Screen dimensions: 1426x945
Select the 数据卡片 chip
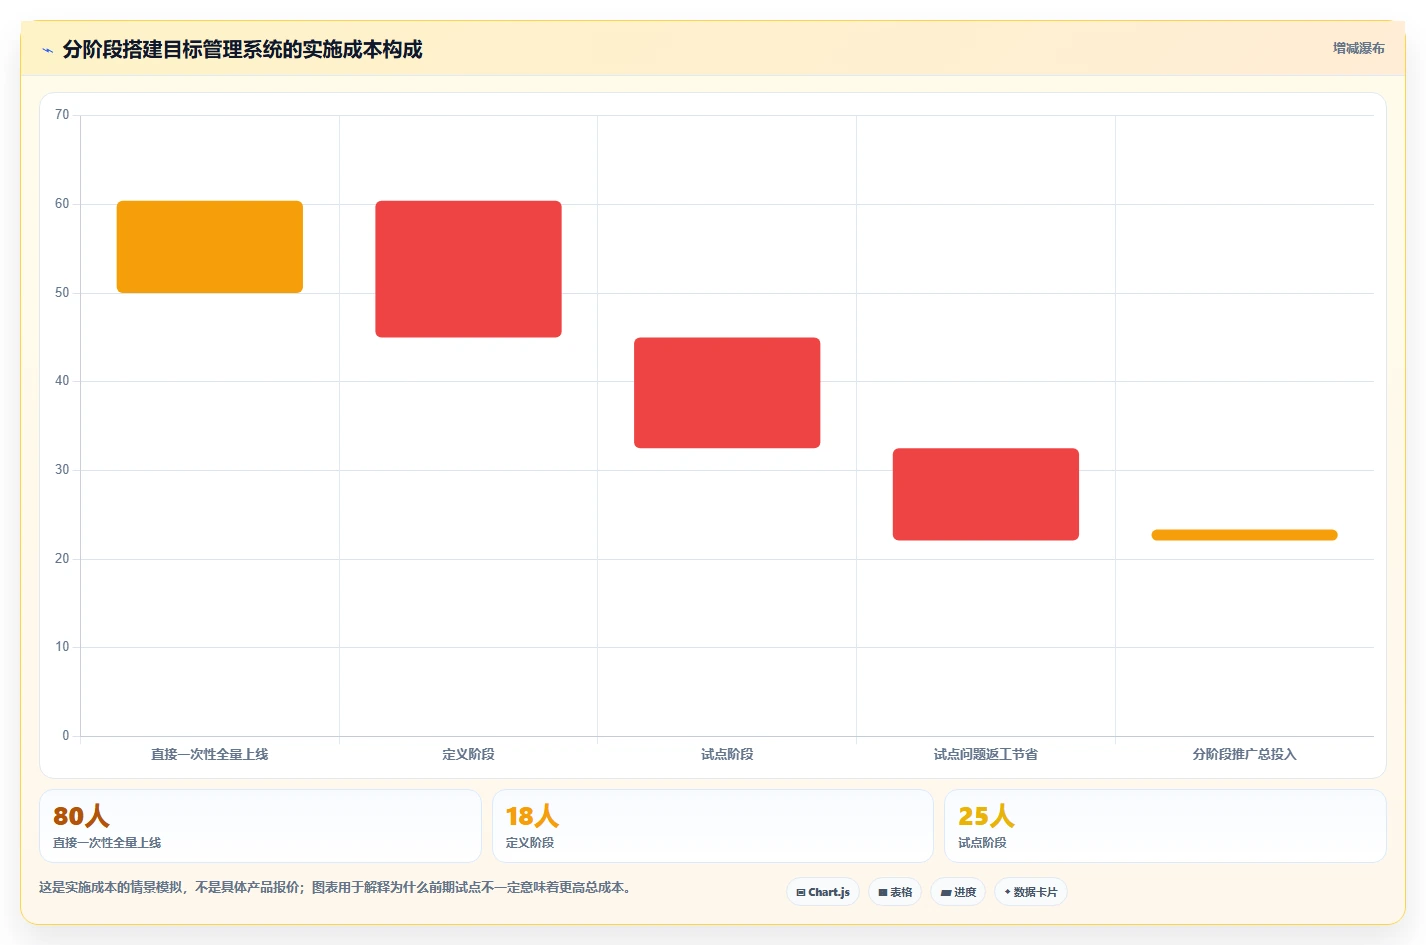coord(1031,892)
